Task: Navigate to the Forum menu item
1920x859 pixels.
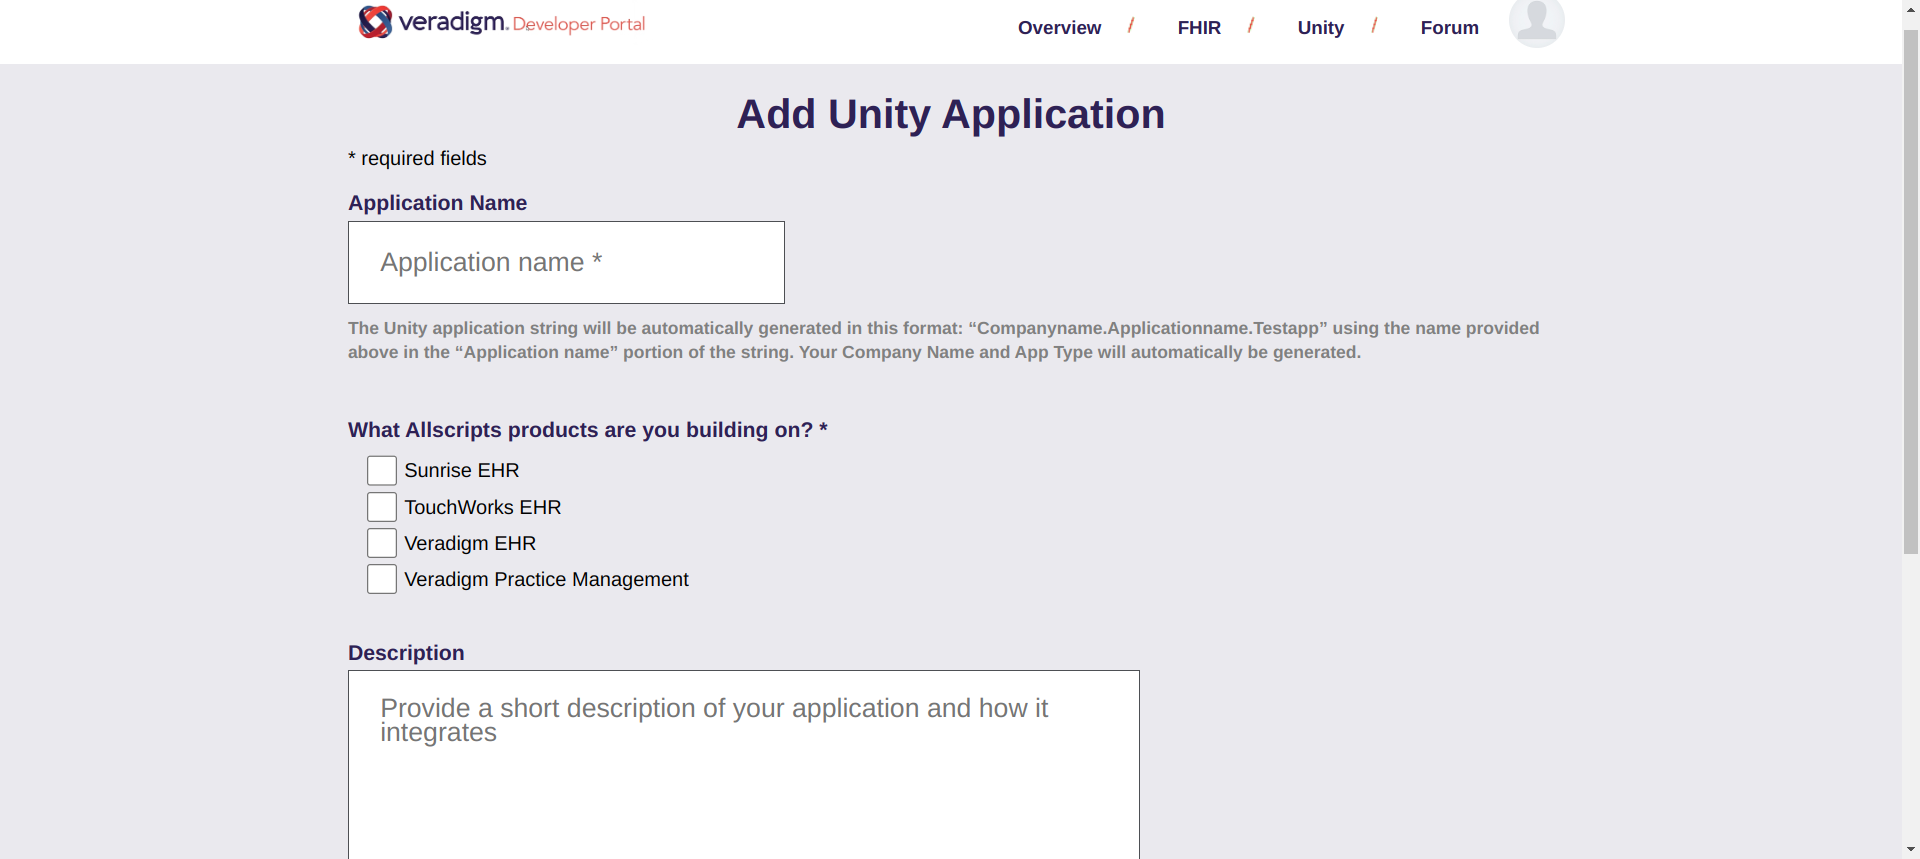Action: coord(1449,28)
